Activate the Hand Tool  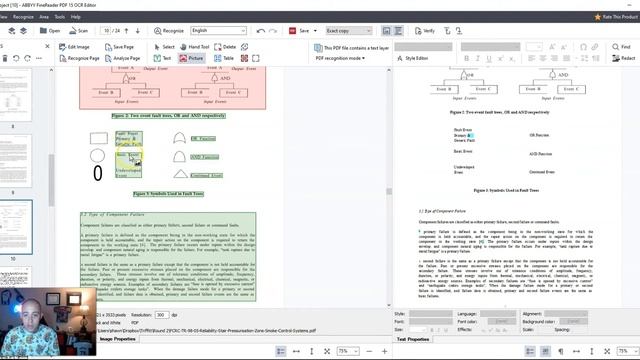(x=194, y=47)
